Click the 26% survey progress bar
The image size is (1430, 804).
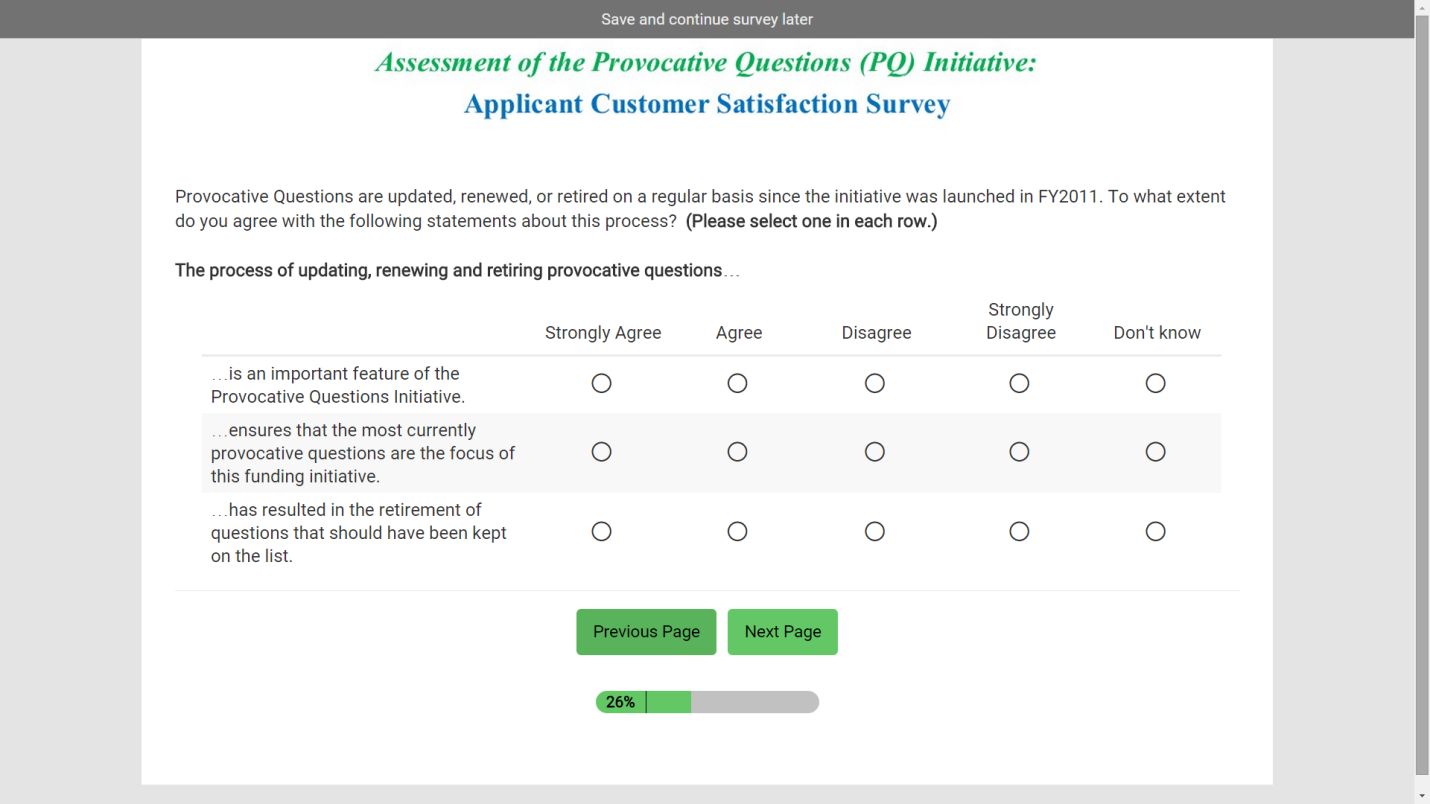coord(707,702)
